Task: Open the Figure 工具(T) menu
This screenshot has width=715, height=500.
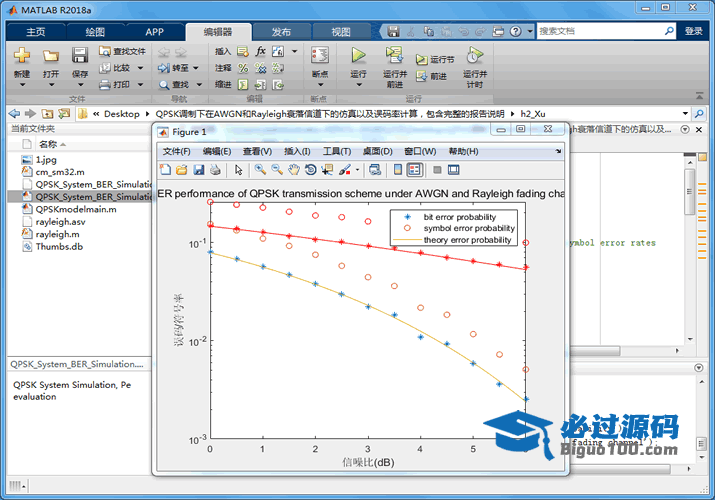Action: [337, 151]
